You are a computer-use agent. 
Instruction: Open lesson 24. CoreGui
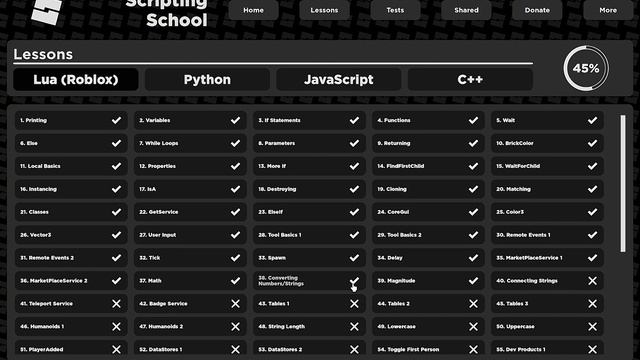tap(428, 212)
